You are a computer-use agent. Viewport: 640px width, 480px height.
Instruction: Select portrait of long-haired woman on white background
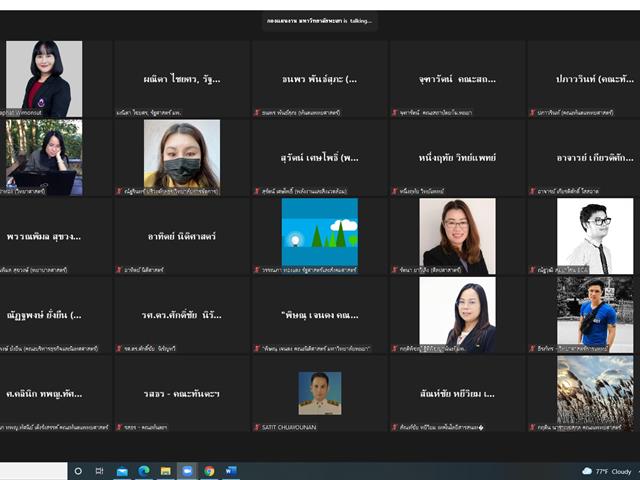pyautogui.click(x=458, y=315)
